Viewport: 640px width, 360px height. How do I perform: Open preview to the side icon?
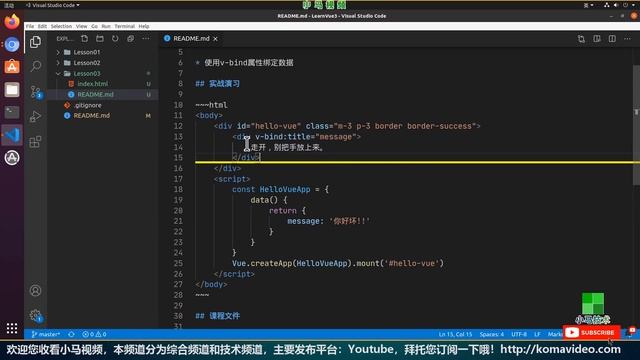(x=597, y=39)
